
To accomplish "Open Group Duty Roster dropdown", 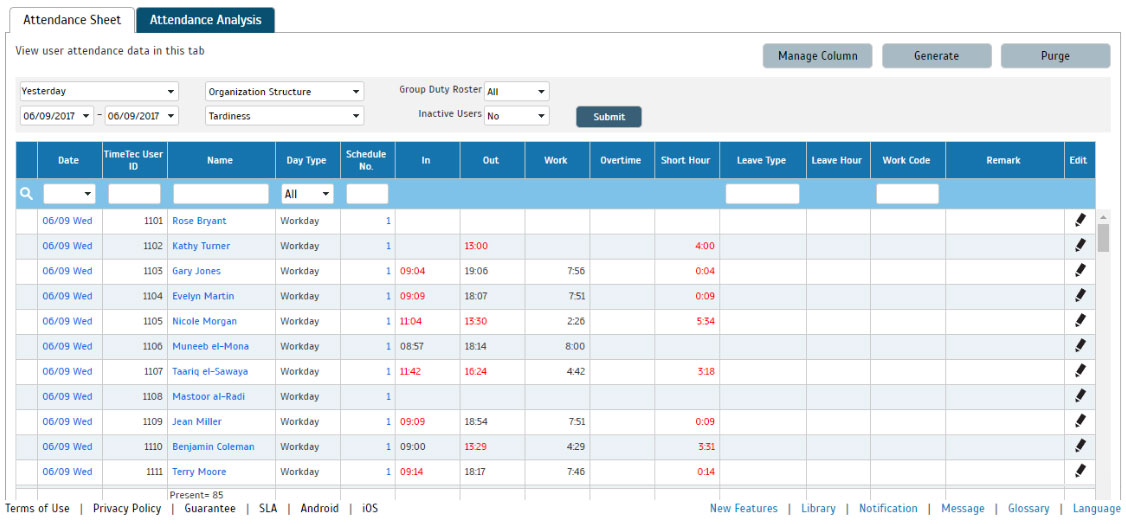I will pos(517,92).
